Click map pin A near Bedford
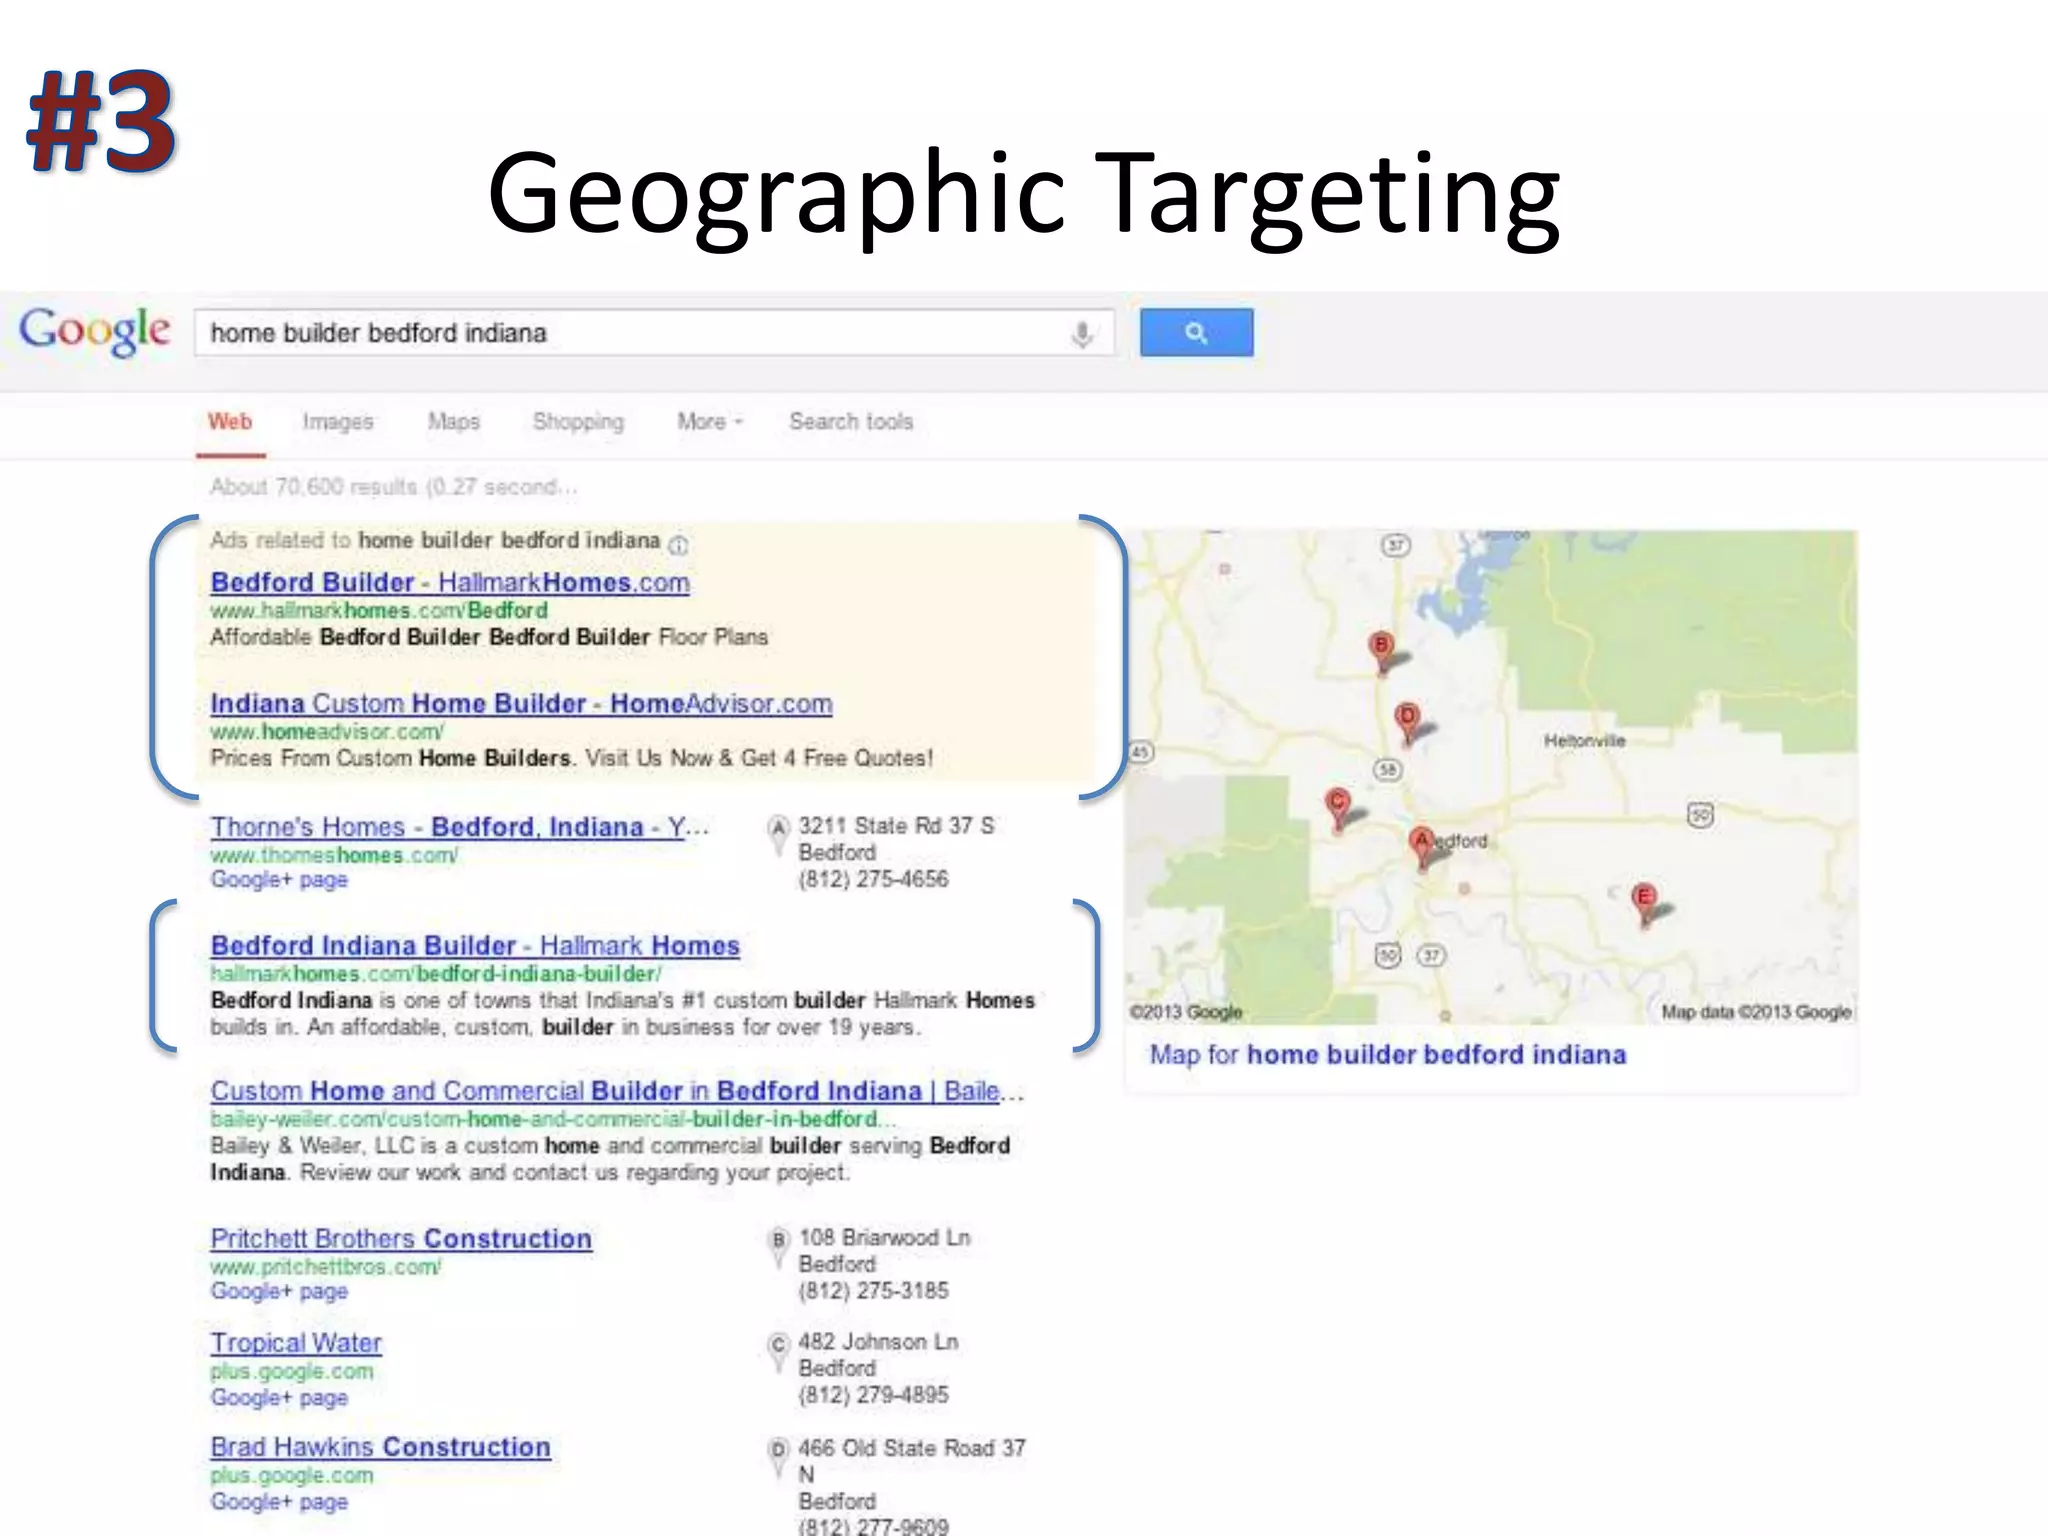The image size is (2048, 1536). (1422, 846)
